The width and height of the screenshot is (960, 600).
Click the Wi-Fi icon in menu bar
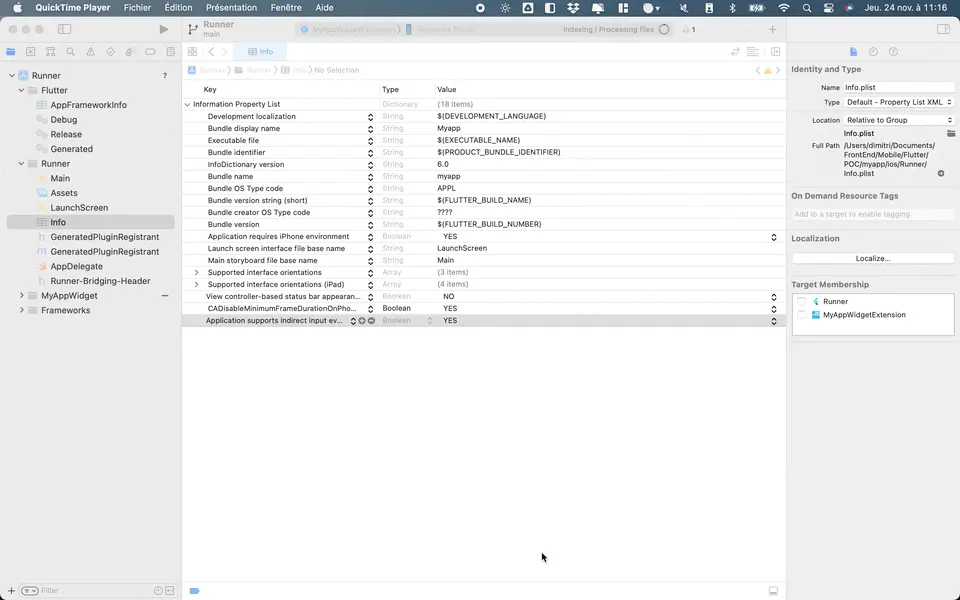coord(784,8)
